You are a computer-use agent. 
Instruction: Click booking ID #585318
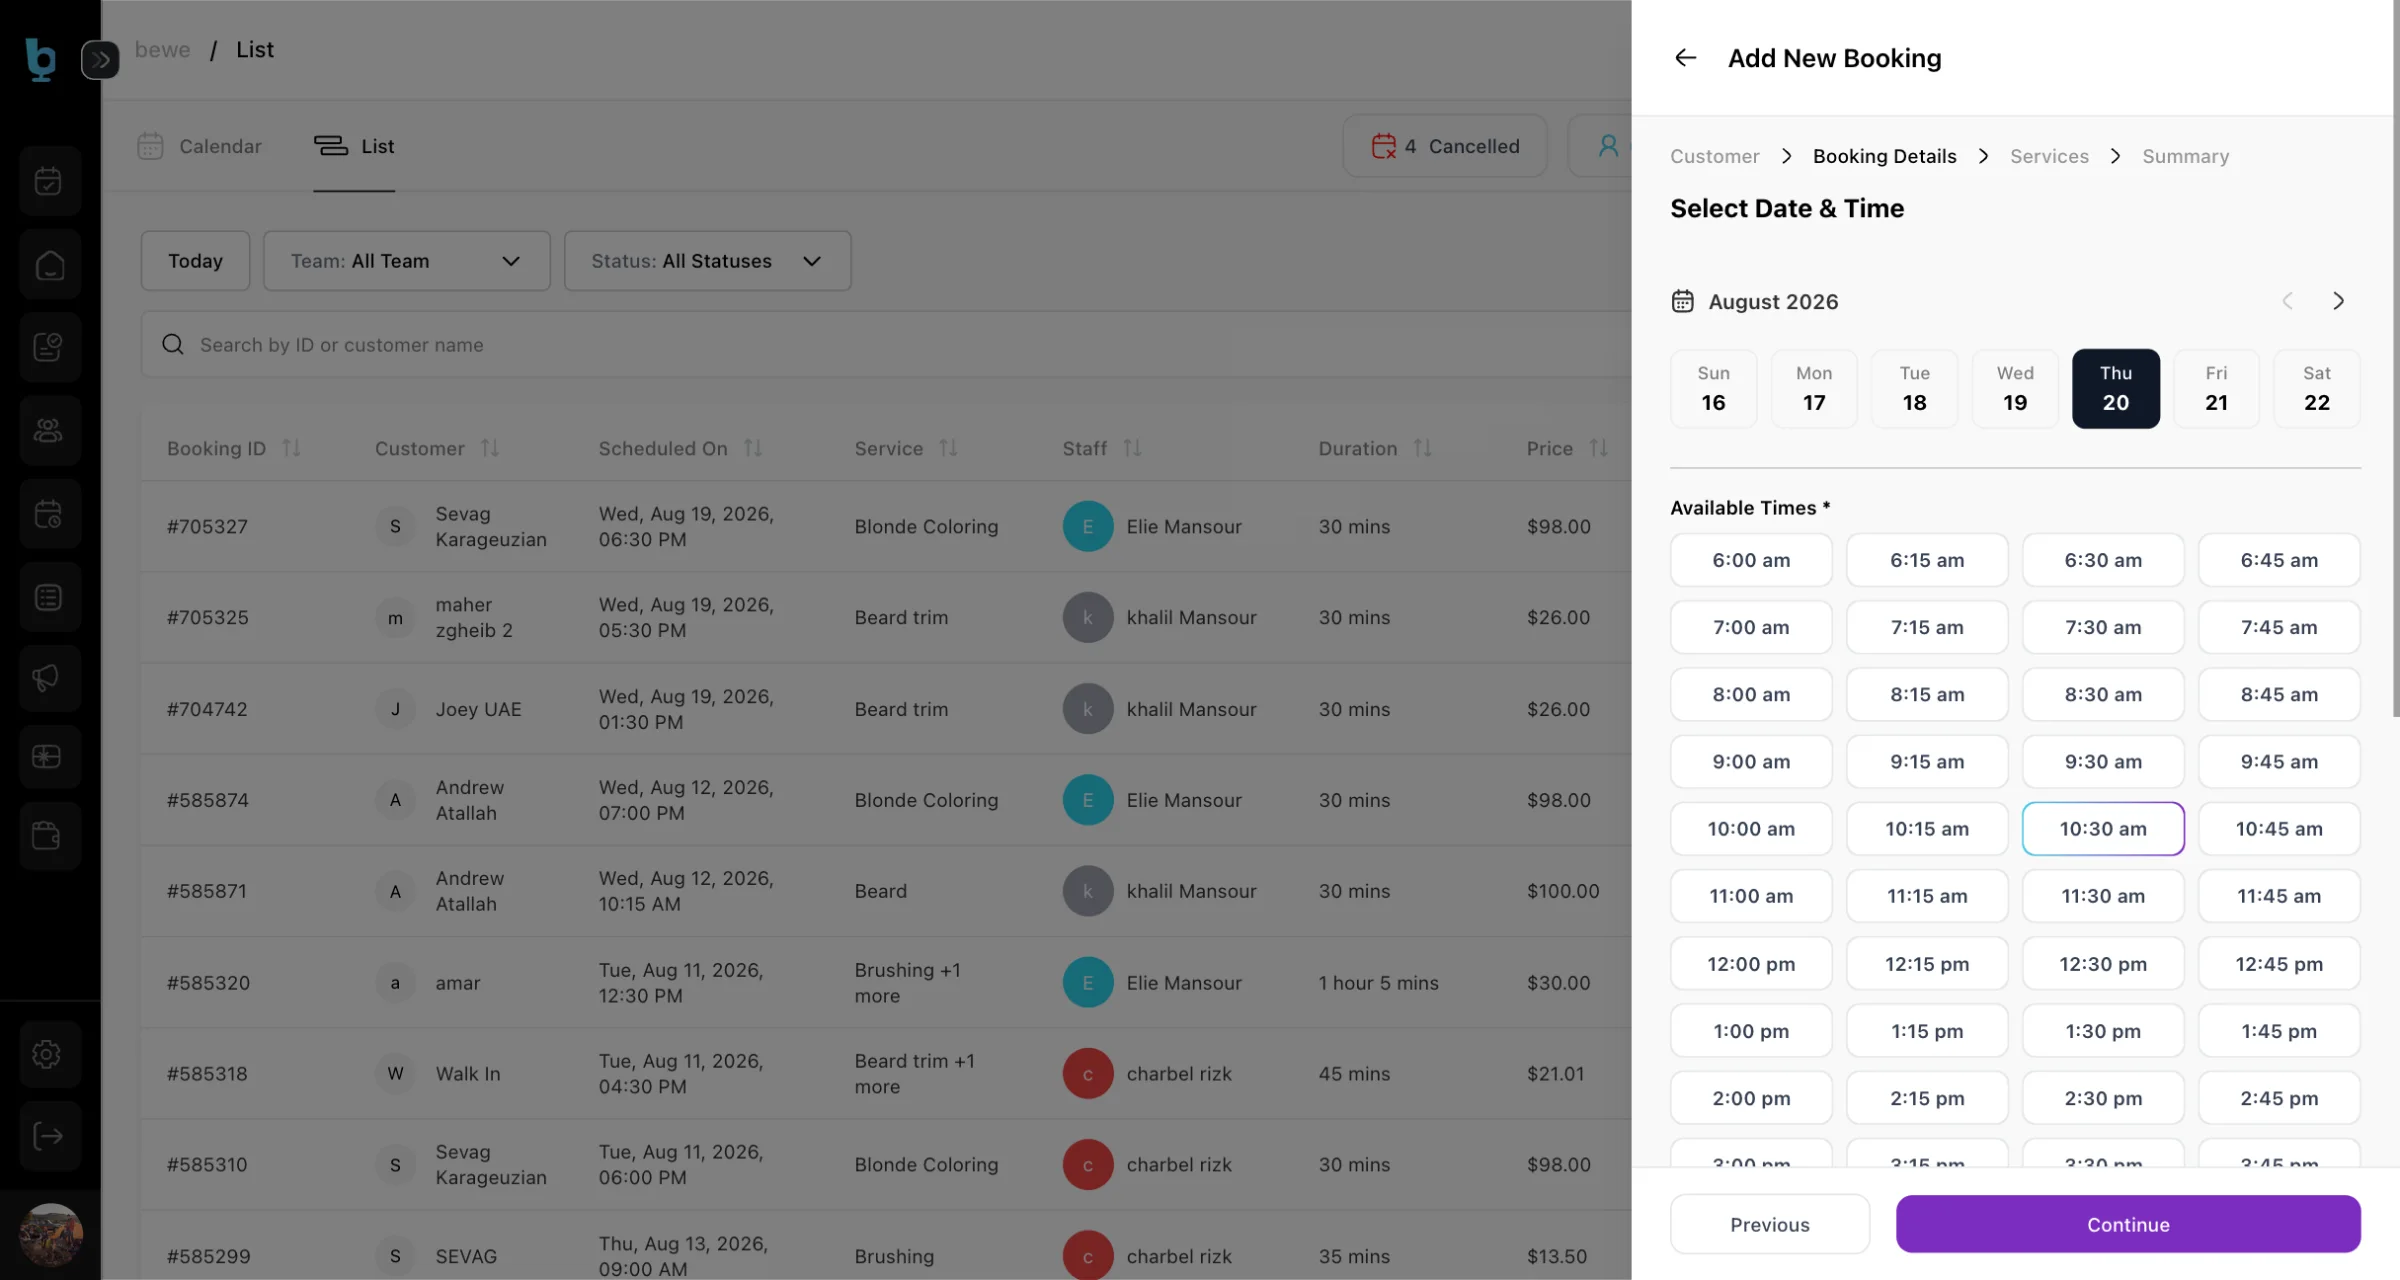207,1073
